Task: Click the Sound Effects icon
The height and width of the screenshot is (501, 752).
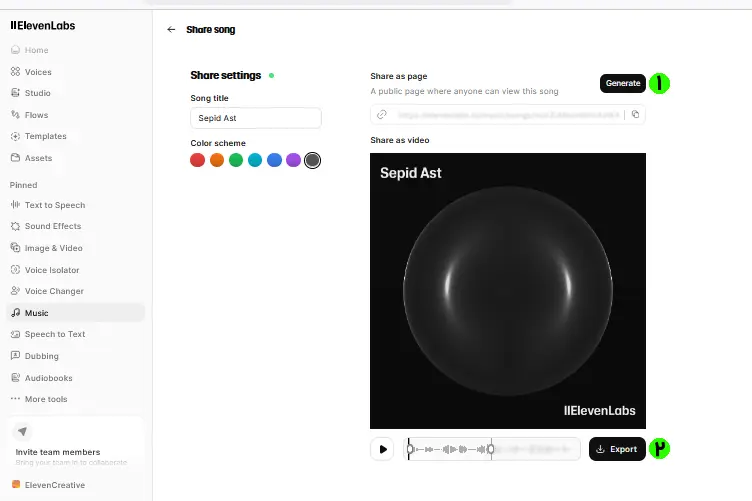Action: click(x=15, y=226)
